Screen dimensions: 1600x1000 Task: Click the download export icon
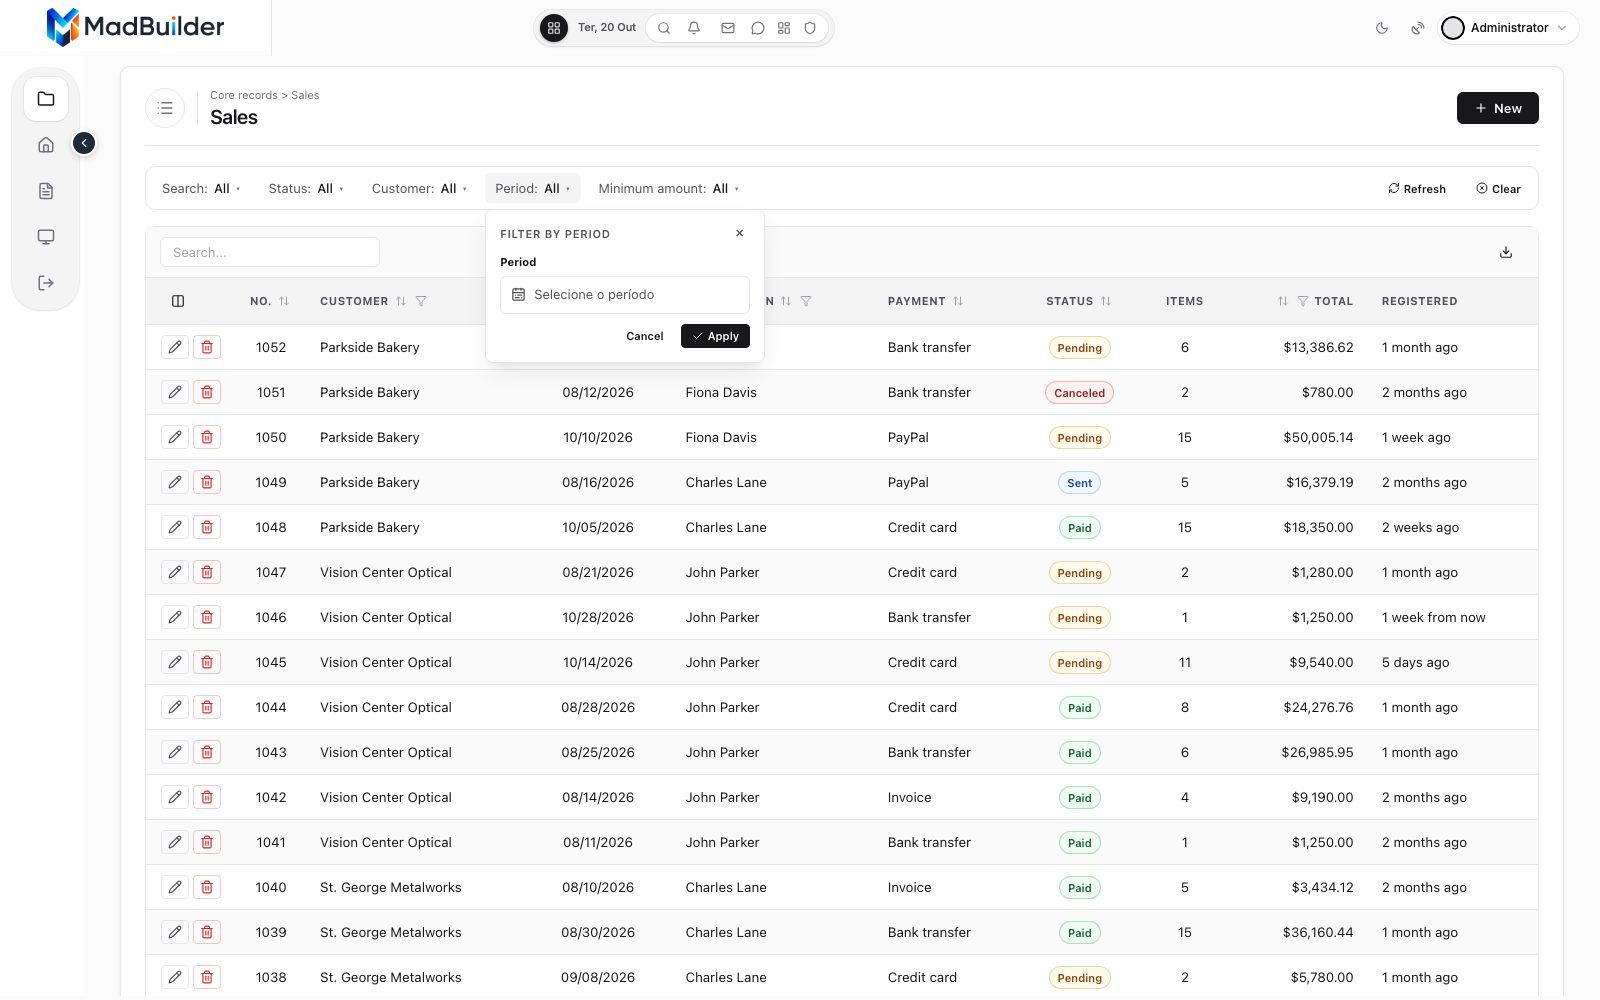pos(1506,252)
